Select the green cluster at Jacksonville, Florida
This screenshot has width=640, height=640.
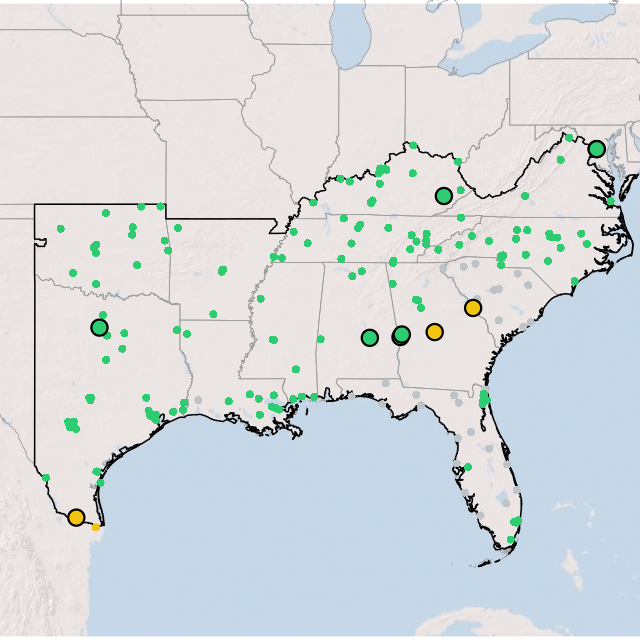tap(484, 398)
